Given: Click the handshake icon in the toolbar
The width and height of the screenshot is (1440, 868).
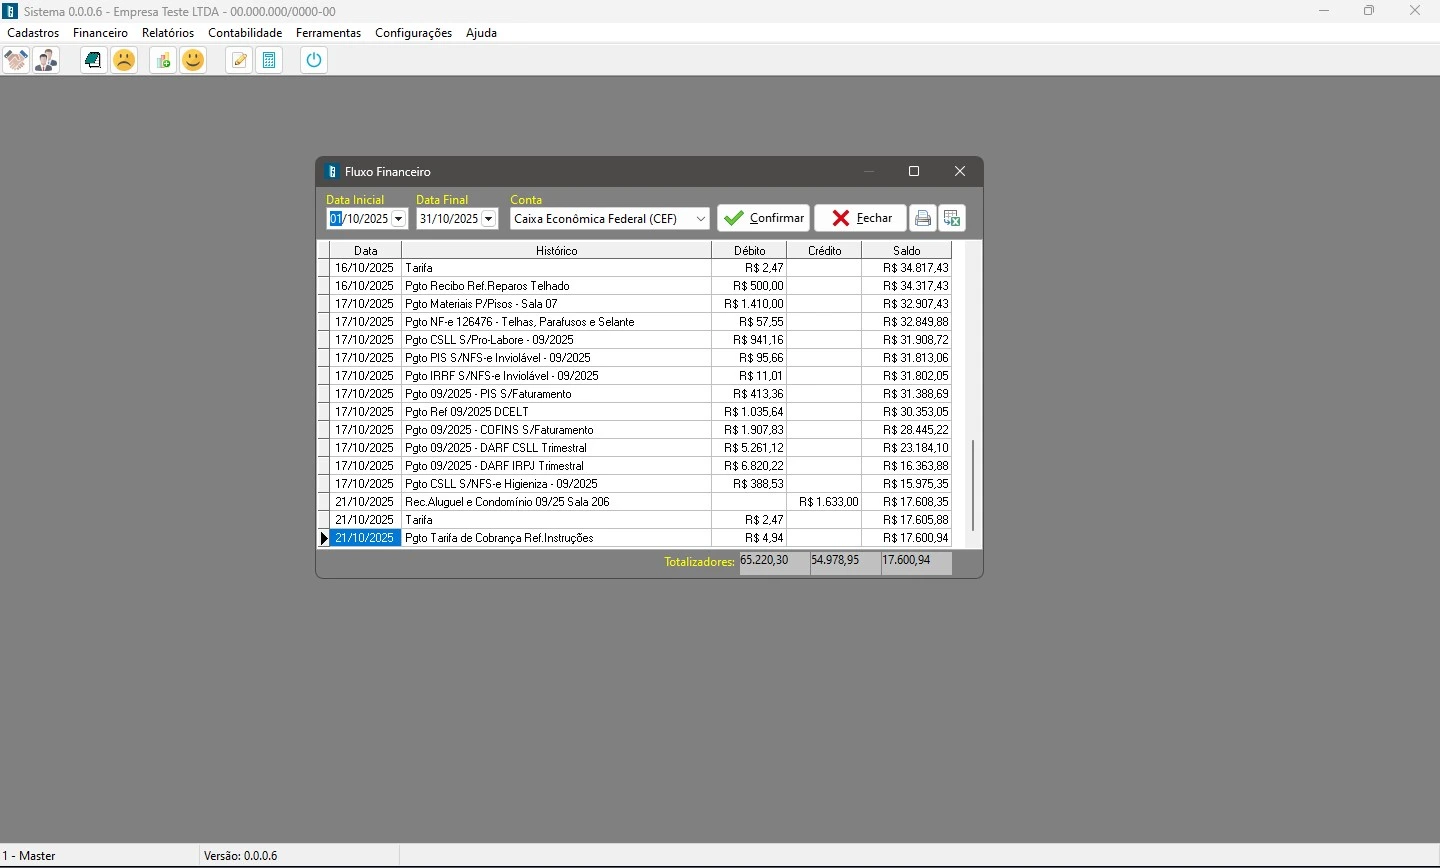Looking at the screenshot, I should click(x=16, y=61).
